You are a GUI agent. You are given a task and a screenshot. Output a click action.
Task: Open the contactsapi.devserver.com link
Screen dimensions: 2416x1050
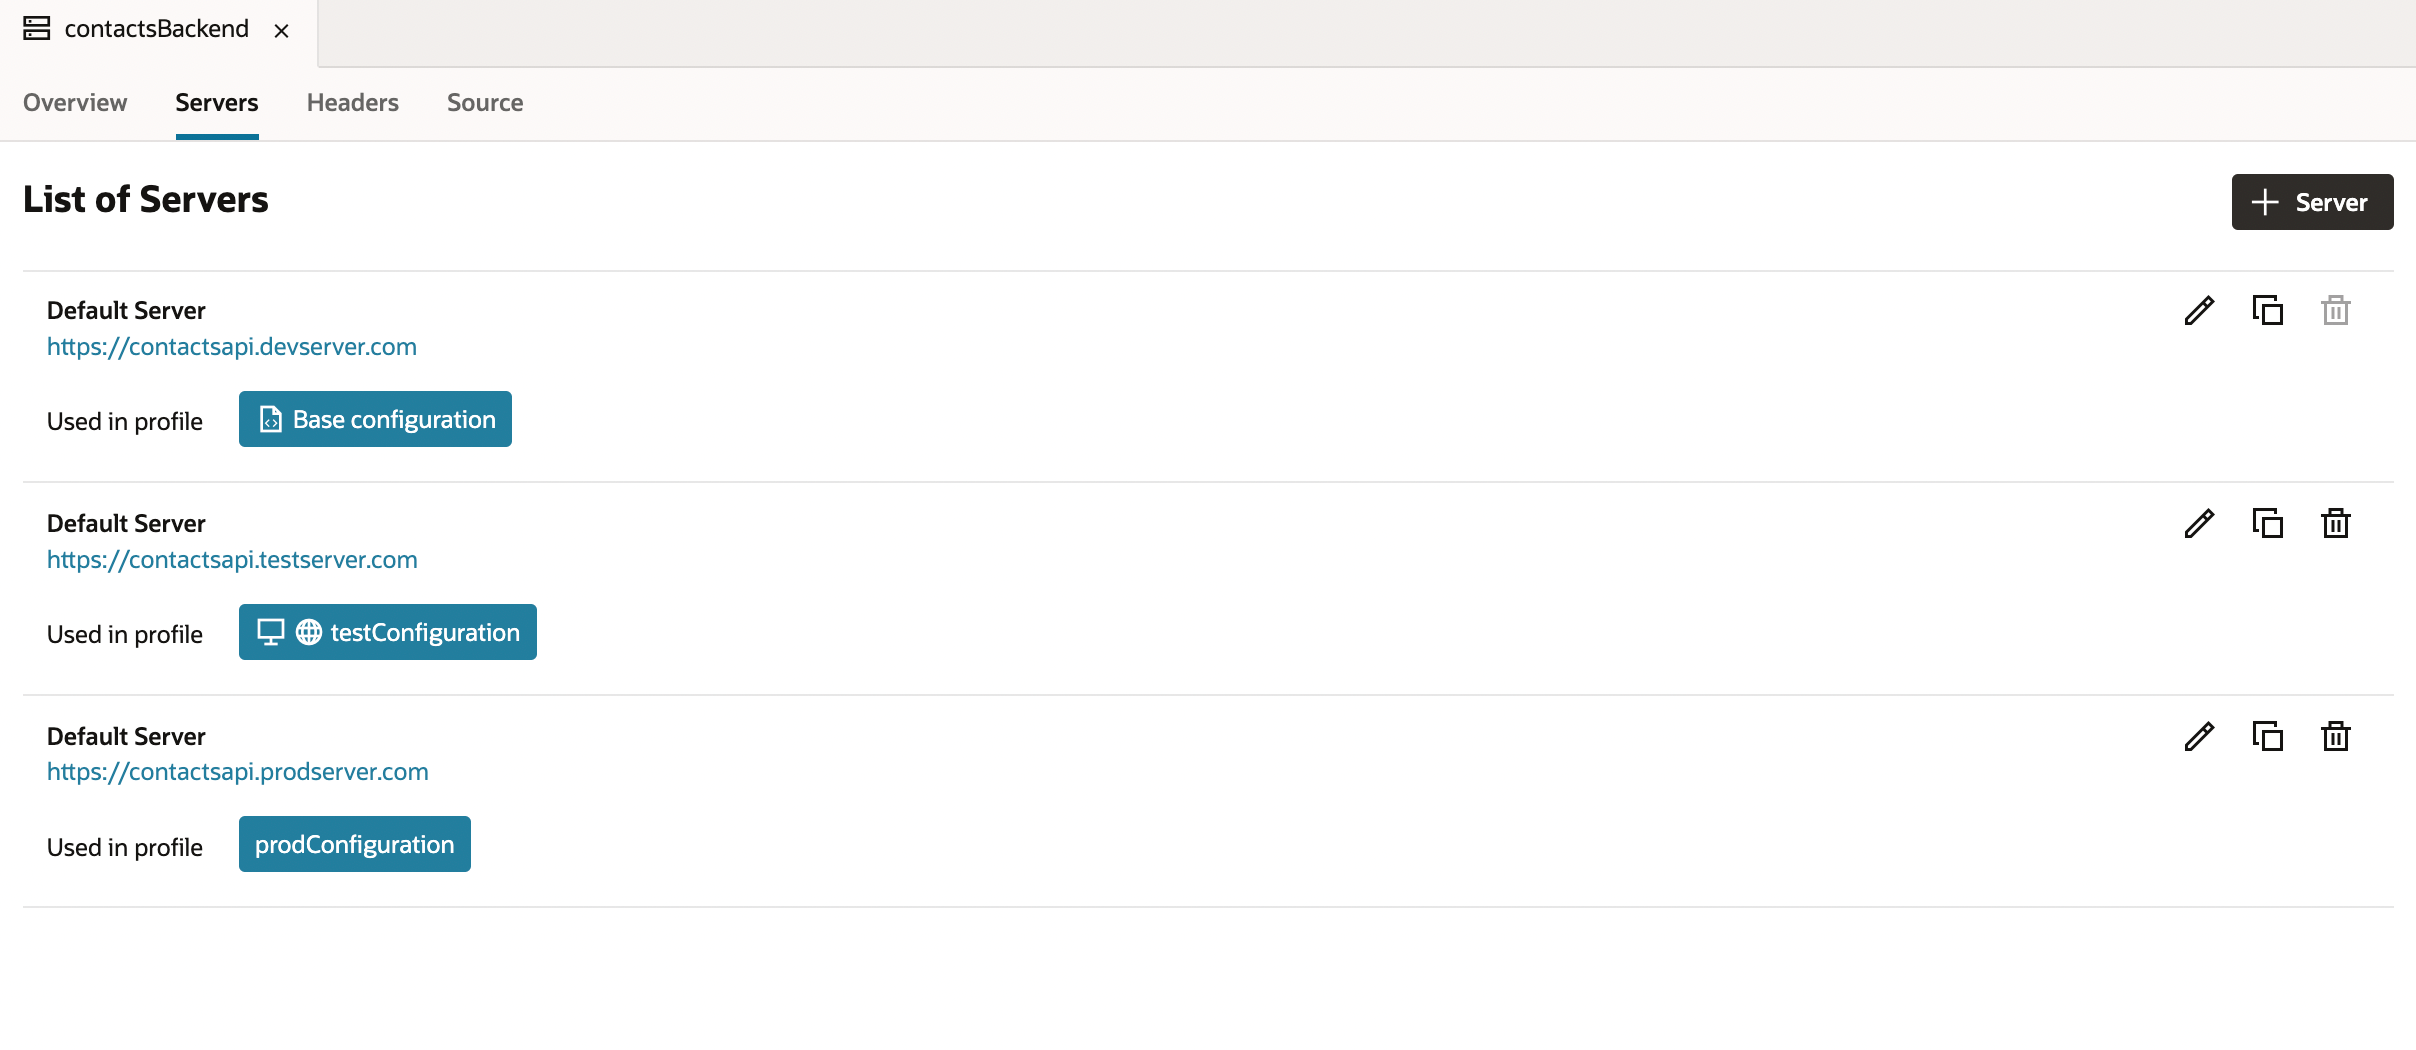pos(231,346)
